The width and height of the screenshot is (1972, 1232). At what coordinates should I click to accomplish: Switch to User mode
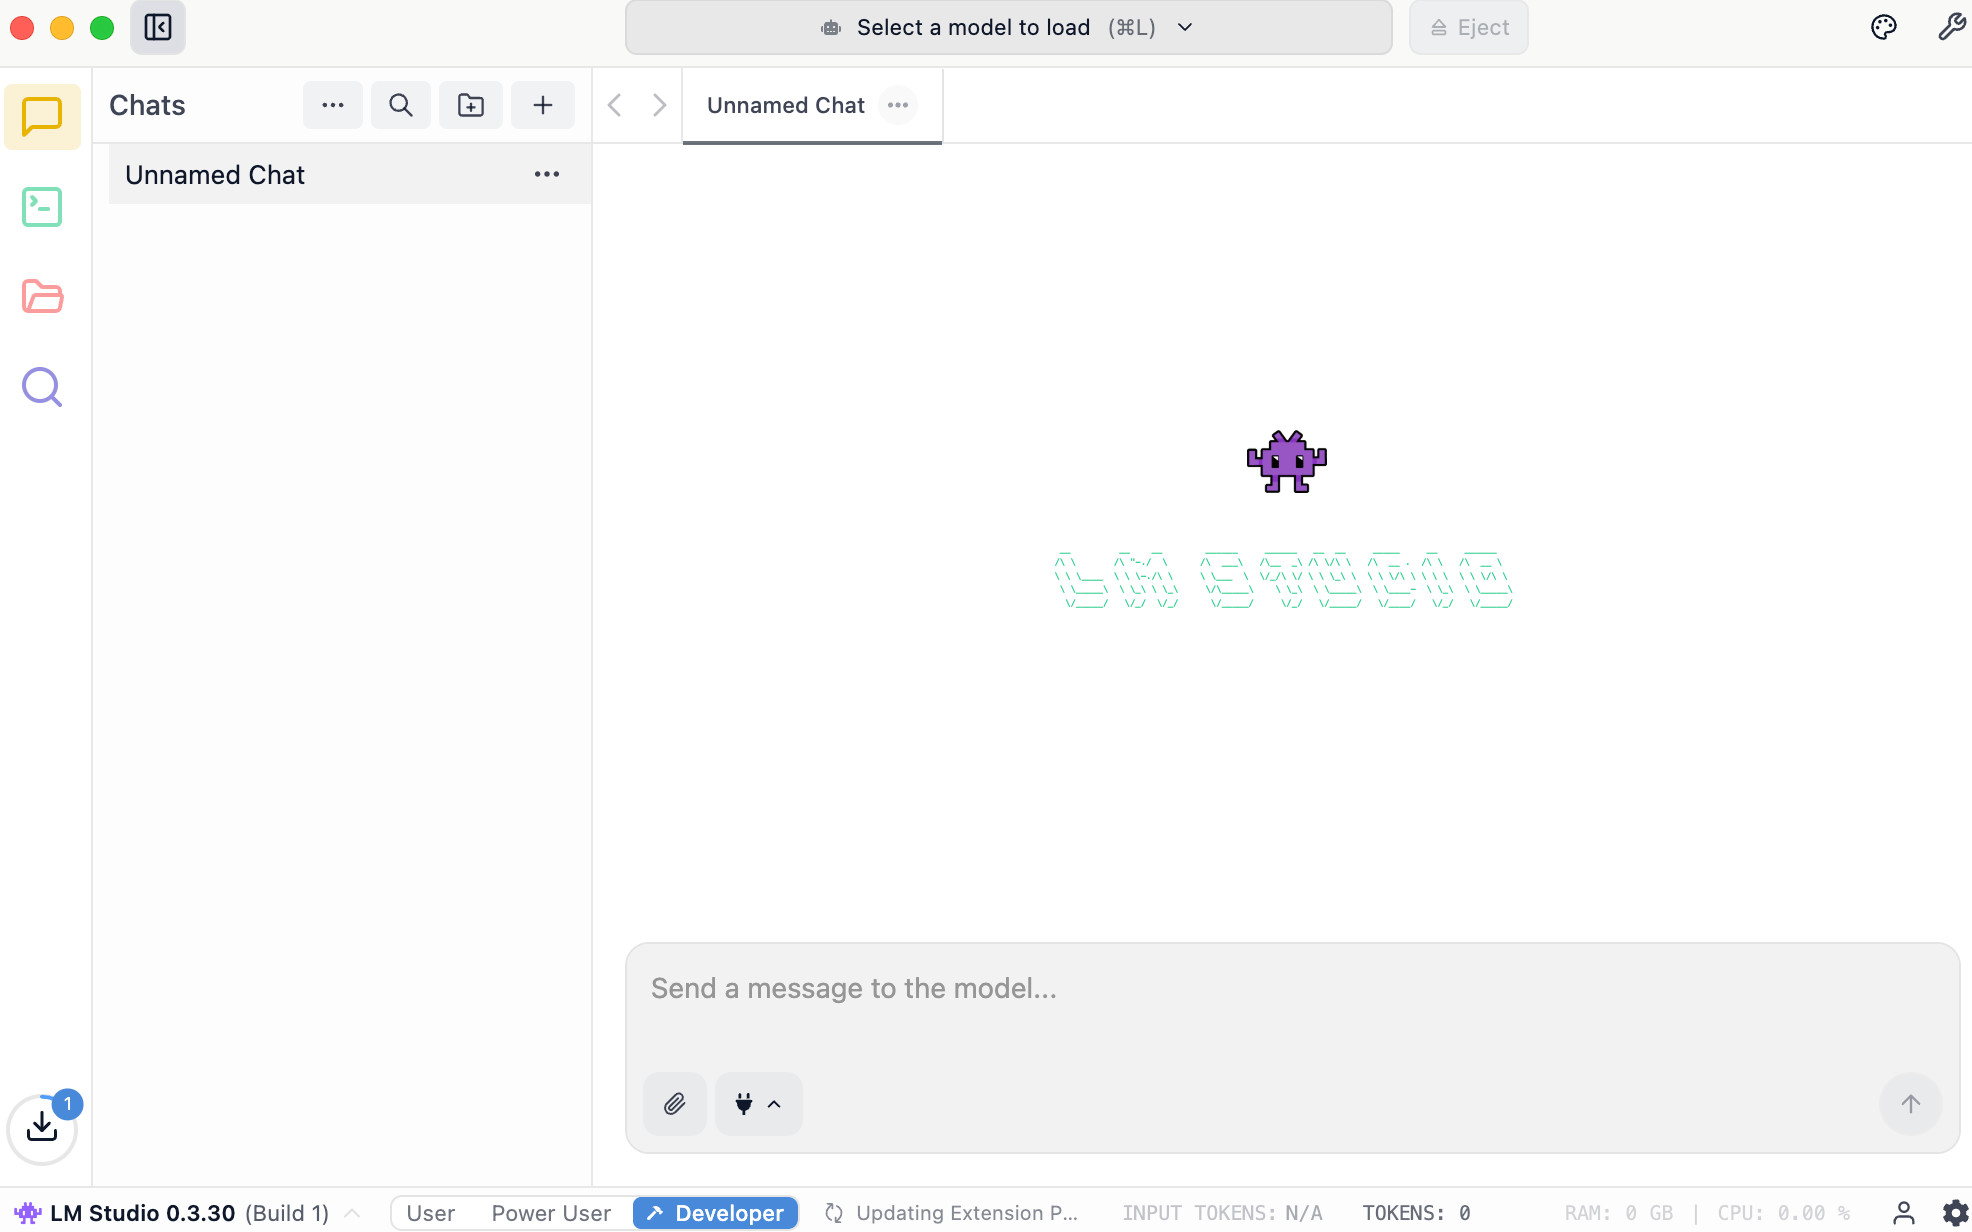431,1213
